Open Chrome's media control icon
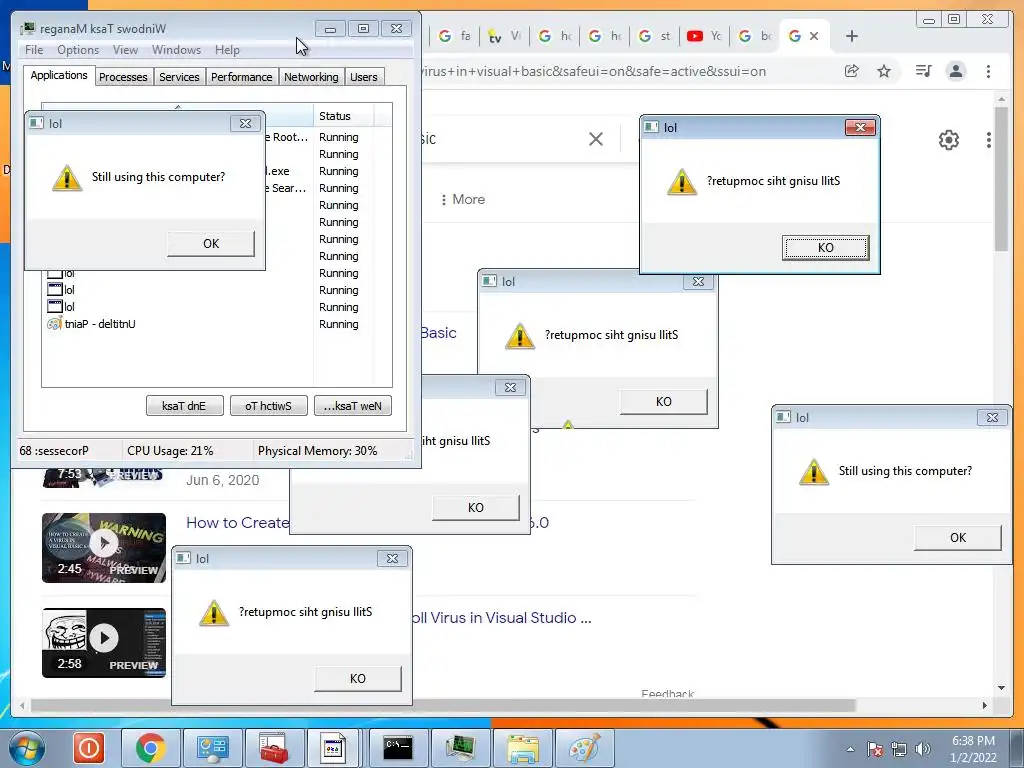The height and width of the screenshot is (768, 1024). [923, 71]
